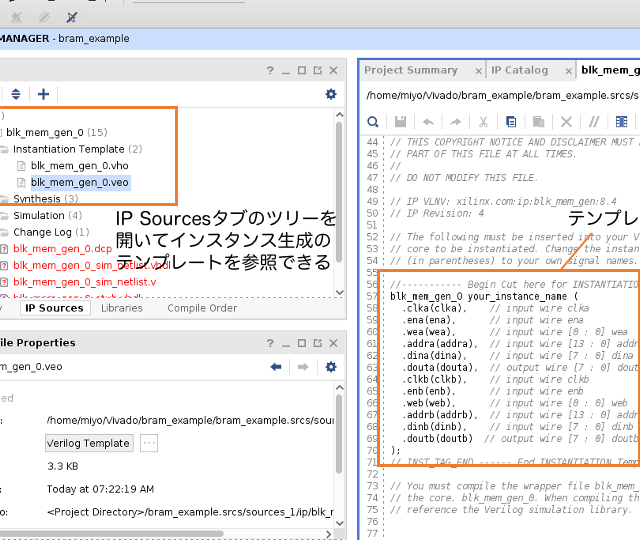This screenshot has height=540, width=640.
Task: Click the Verilog Template type button
Action: coord(89,443)
